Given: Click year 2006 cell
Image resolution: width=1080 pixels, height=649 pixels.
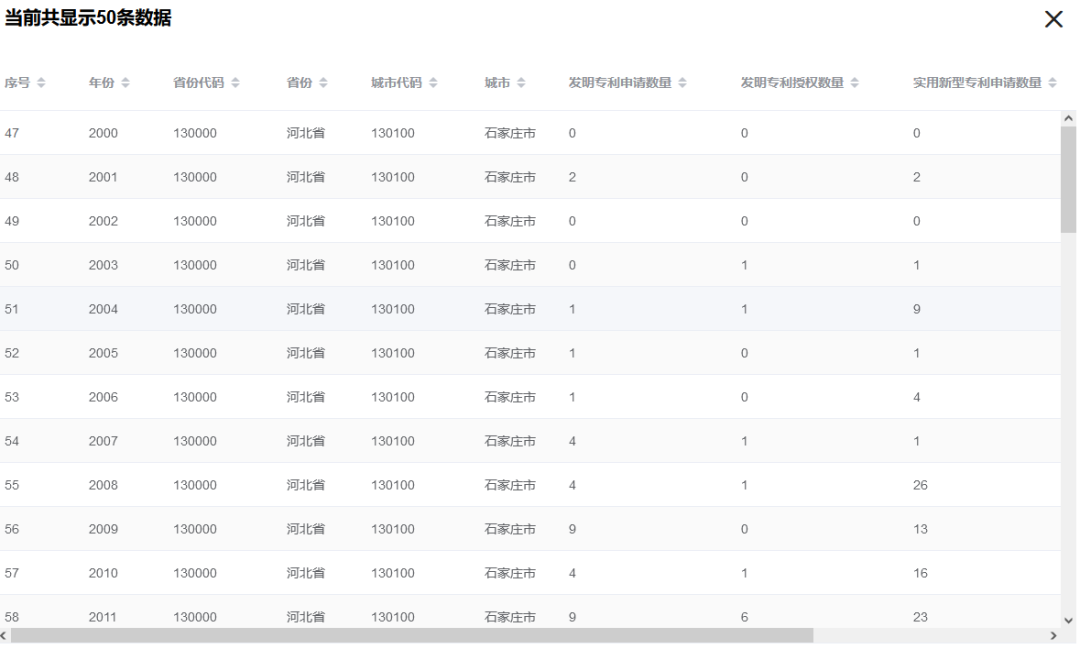Looking at the screenshot, I should 103,398.
